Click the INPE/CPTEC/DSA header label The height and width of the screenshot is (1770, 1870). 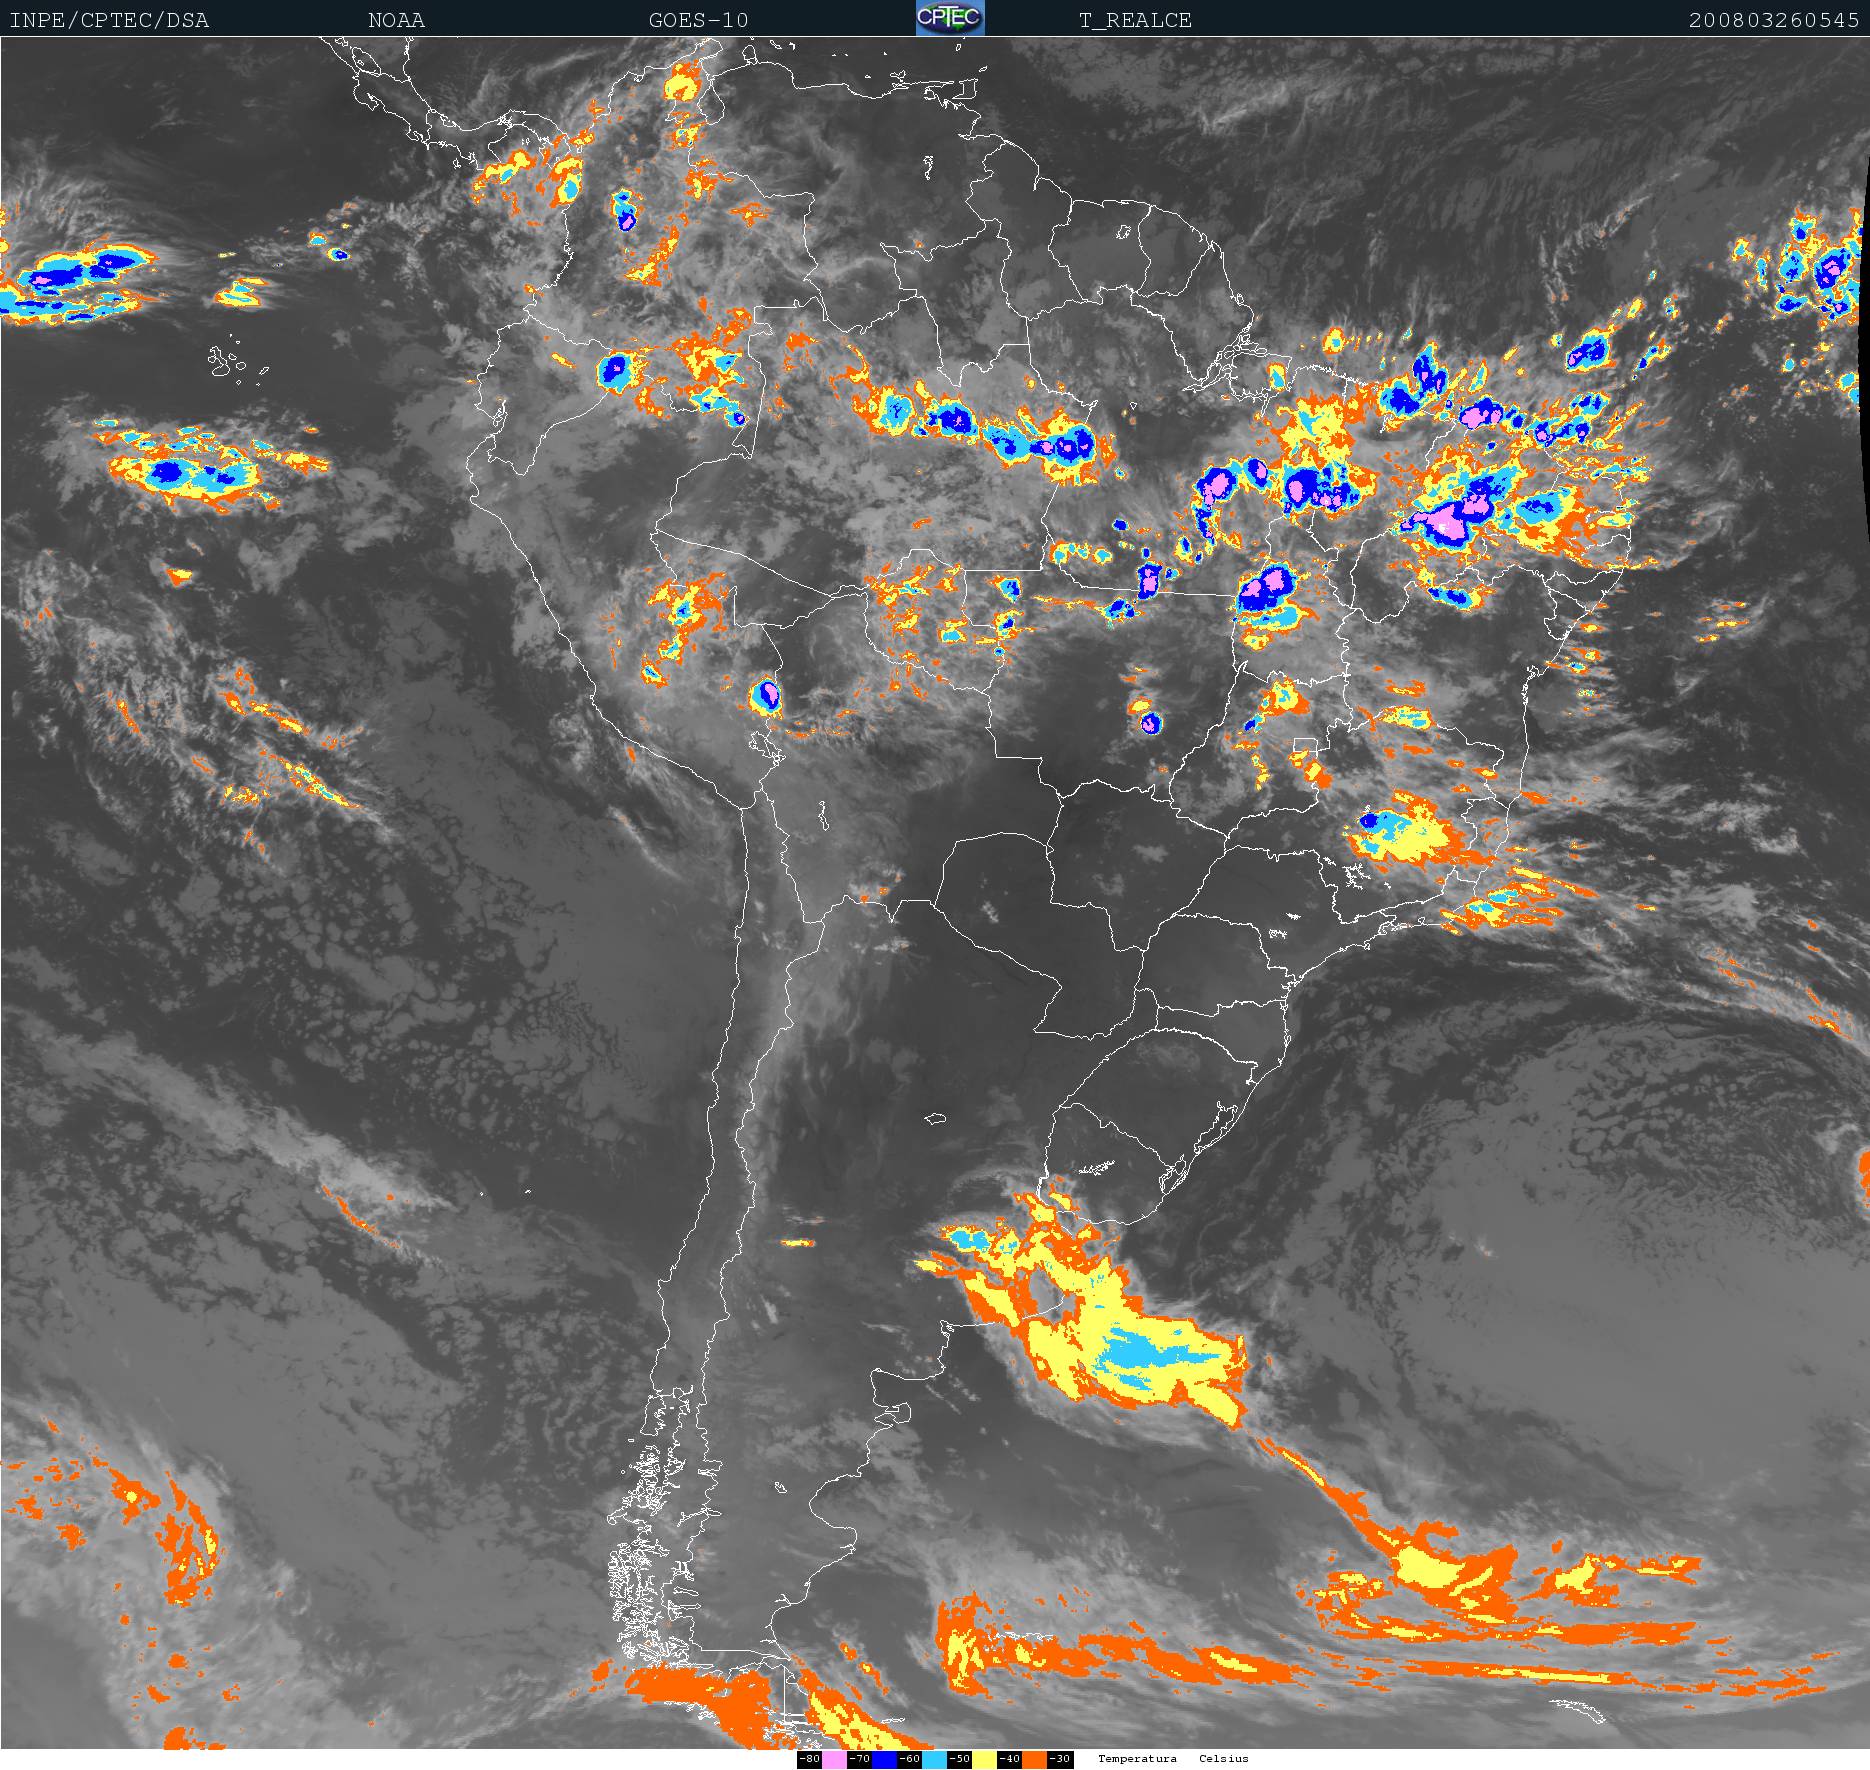click(x=109, y=20)
